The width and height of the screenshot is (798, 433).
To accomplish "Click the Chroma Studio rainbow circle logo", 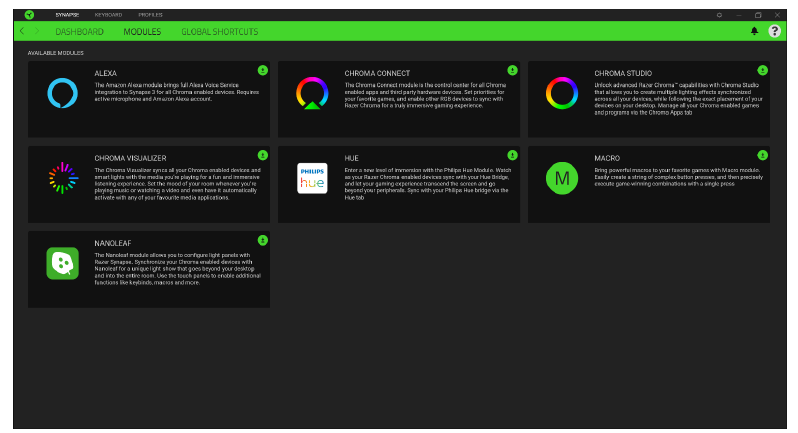I will (x=562, y=93).
